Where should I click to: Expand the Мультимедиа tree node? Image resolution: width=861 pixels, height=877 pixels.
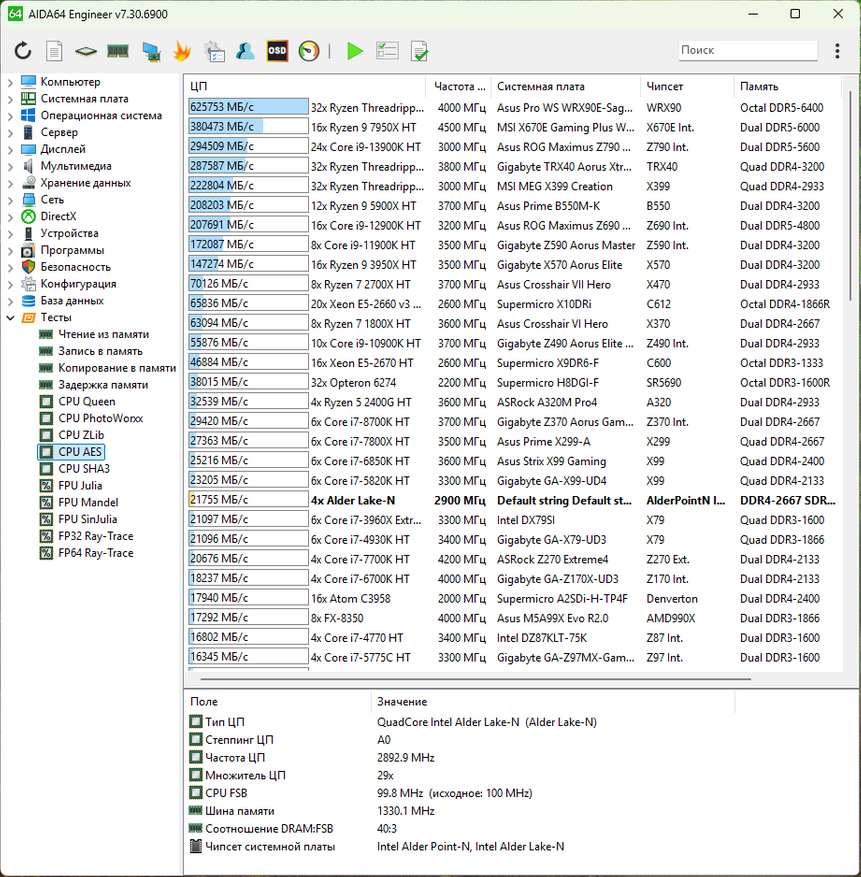(x=10, y=166)
